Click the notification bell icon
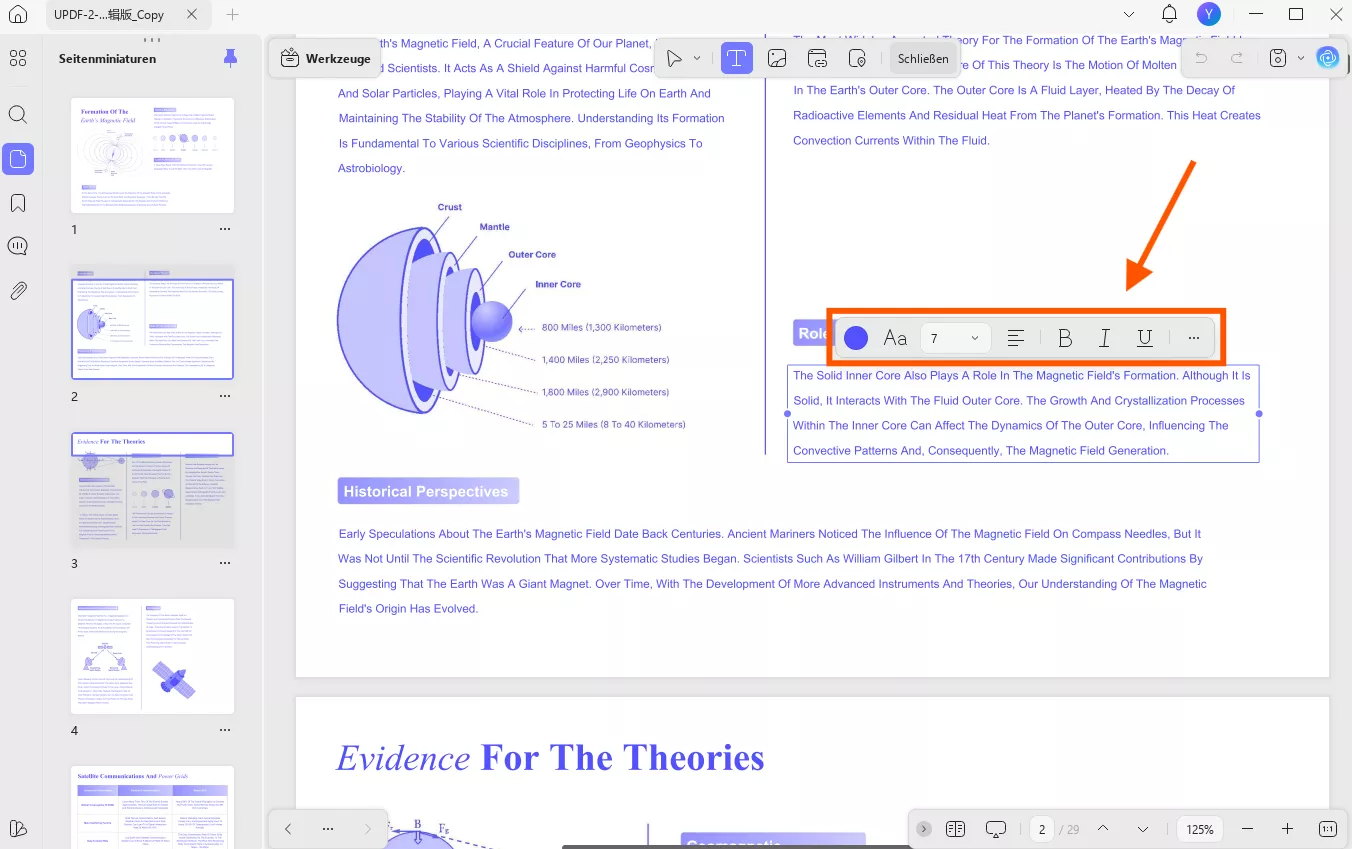Image resolution: width=1352 pixels, height=849 pixels. coord(1169,14)
